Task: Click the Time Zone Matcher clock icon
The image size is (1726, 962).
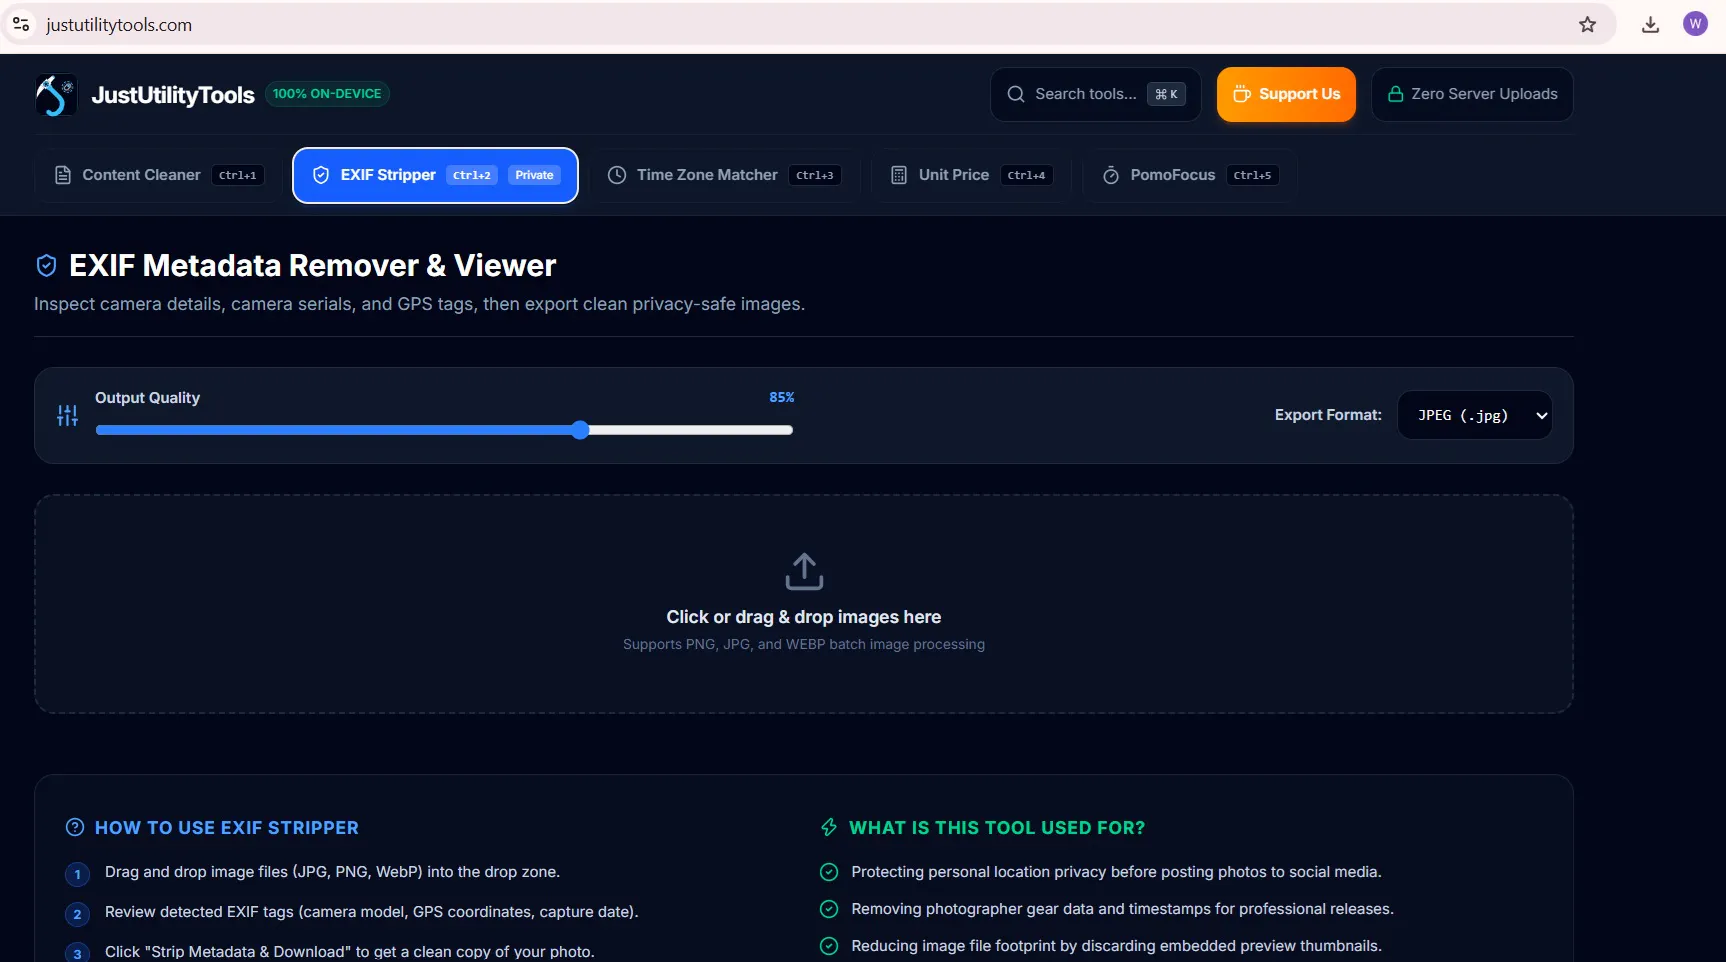Action: click(x=618, y=175)
